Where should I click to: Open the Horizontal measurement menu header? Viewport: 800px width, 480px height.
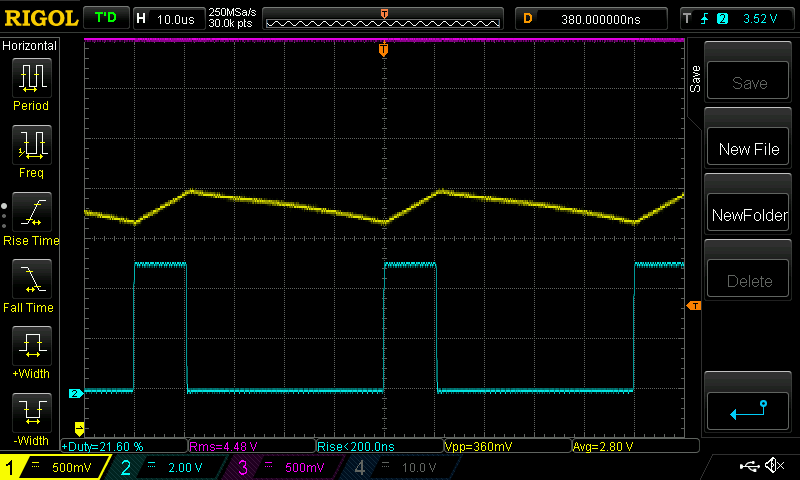(x=30, y=46)
